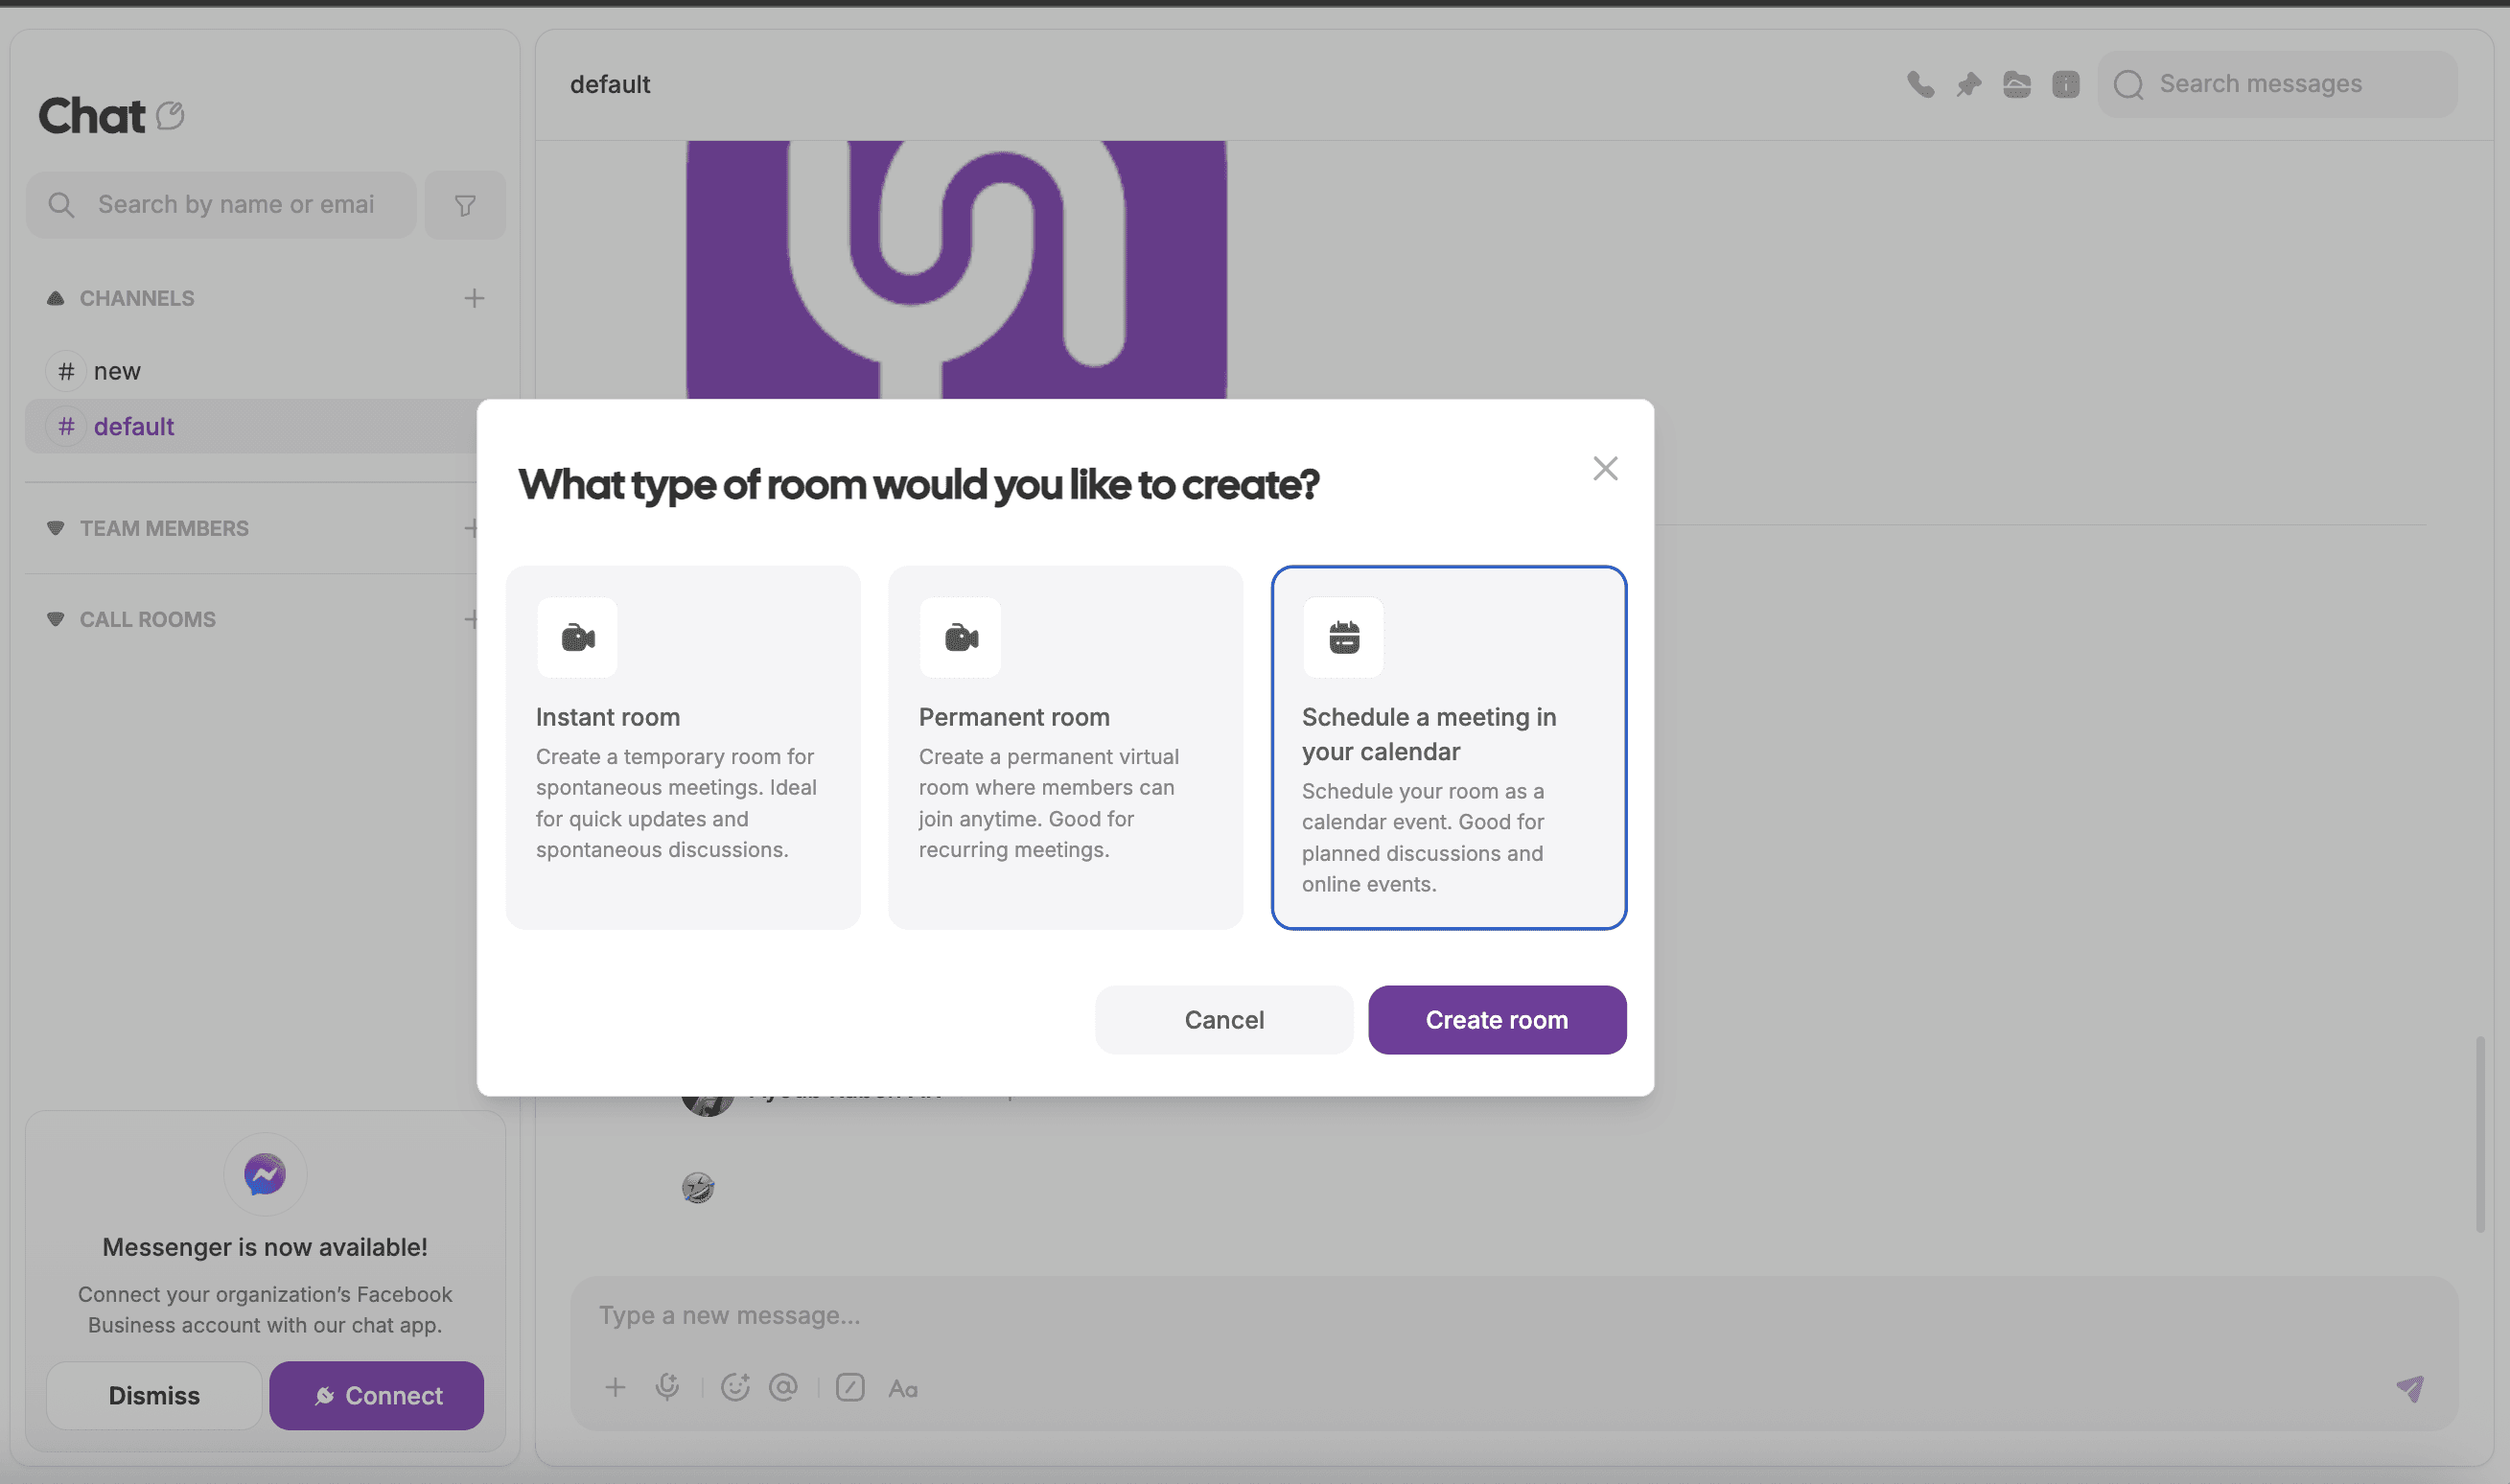
Task: Click the filter icon beside search
Action: click(x=465, y=205)
